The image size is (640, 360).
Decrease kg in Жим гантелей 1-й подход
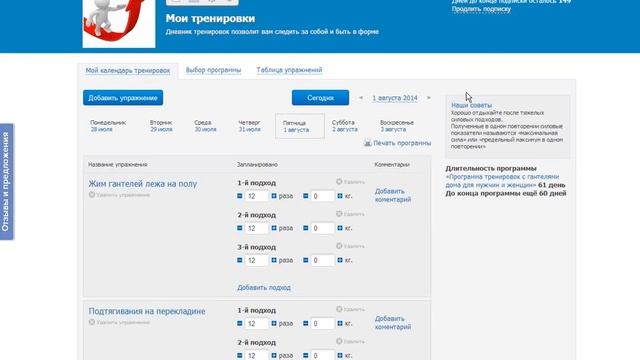[305, 196]
